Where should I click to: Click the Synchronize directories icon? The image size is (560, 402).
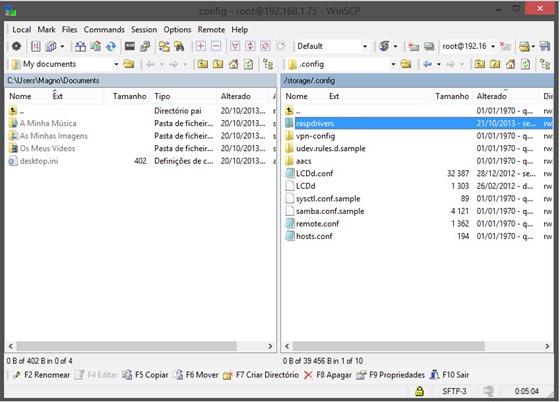point(111,46)
